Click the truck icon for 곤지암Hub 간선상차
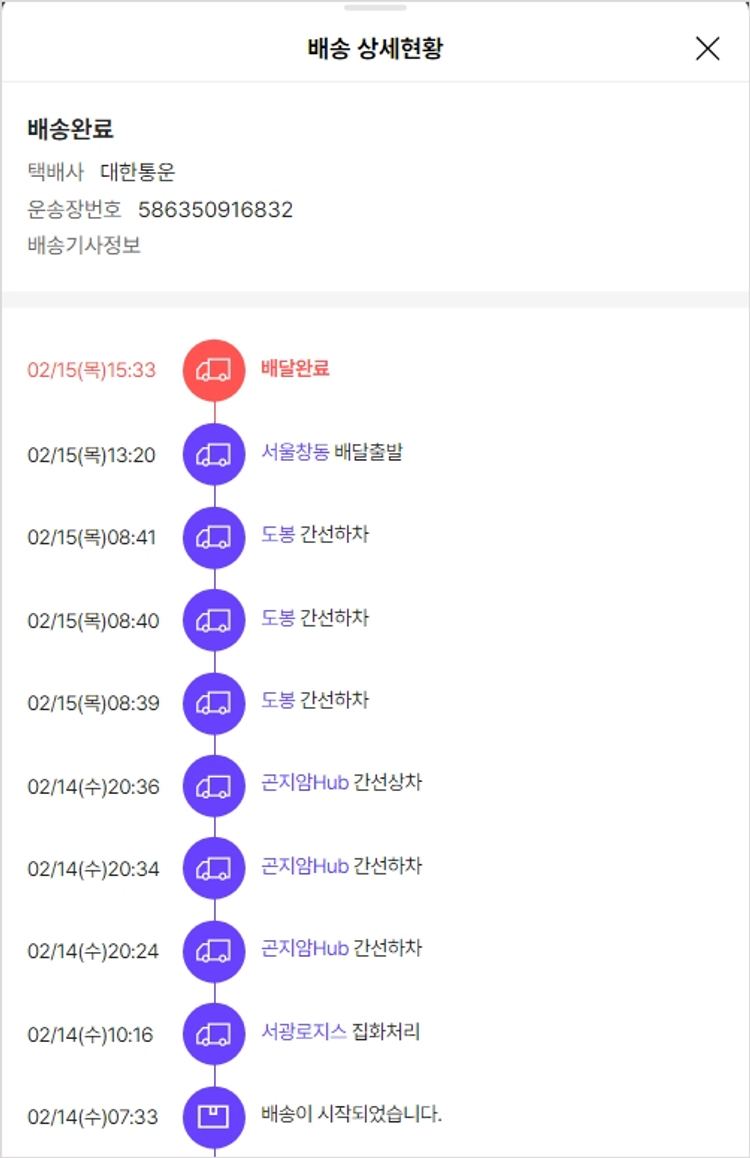Screen dimensions: 750x1158 click(214, 786)
